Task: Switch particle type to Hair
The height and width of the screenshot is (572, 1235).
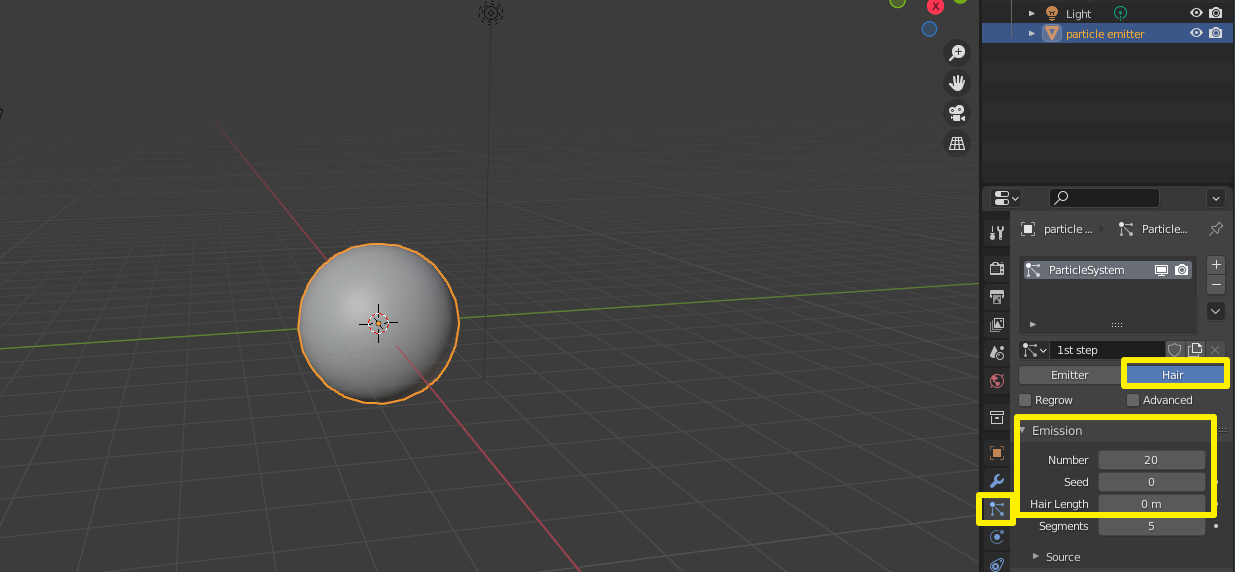Action: (1173, 375)
